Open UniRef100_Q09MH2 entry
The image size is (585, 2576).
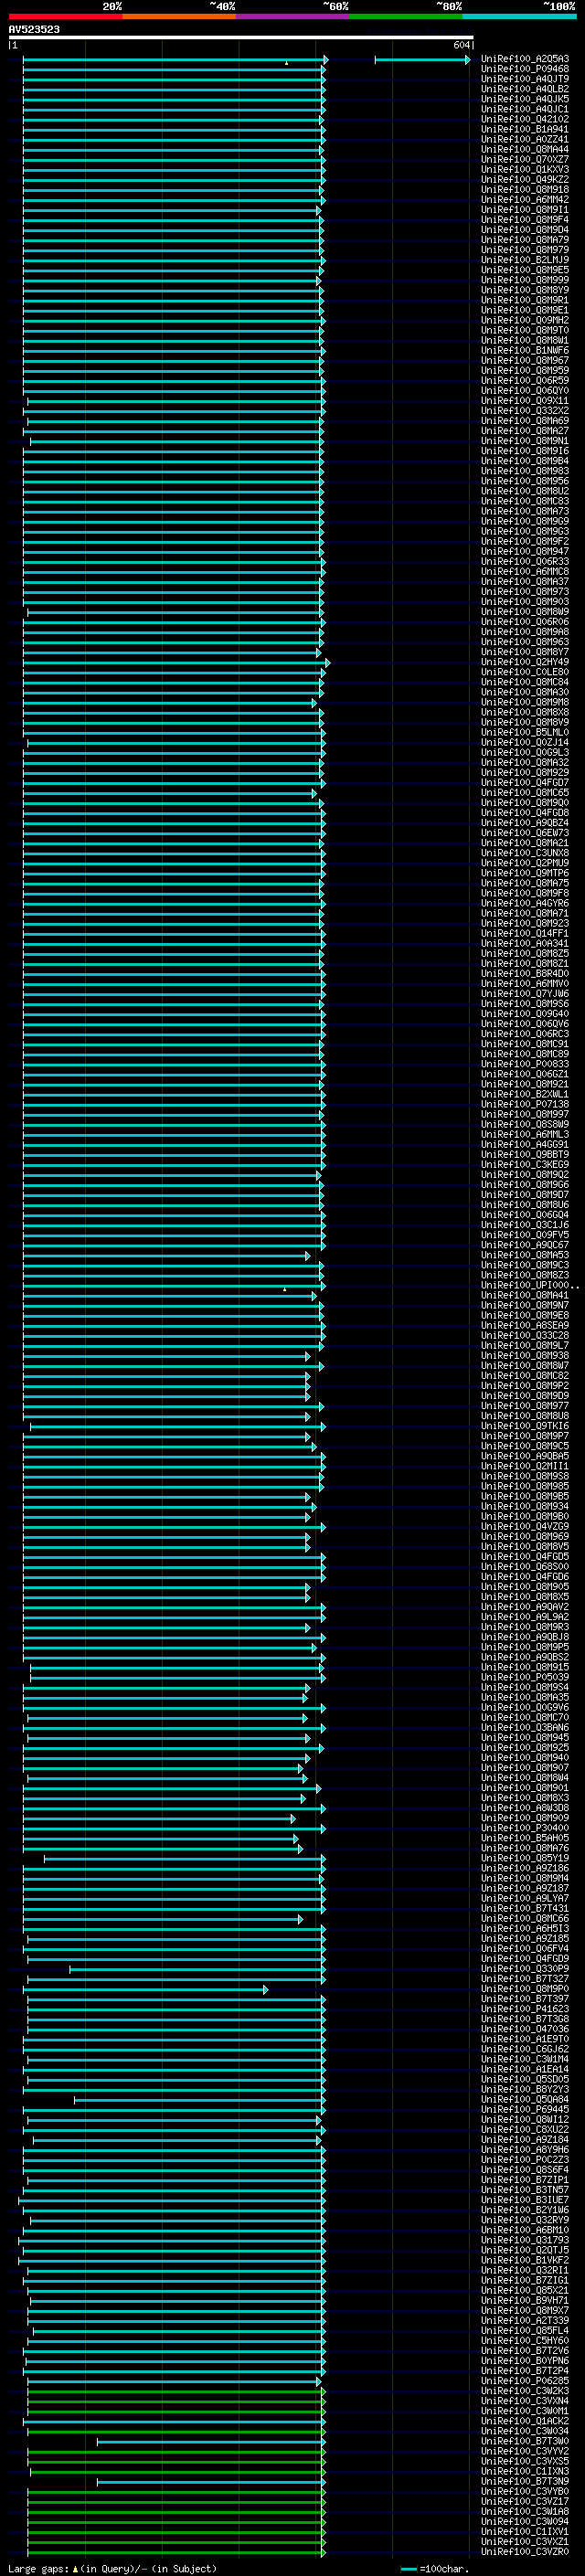525,321
